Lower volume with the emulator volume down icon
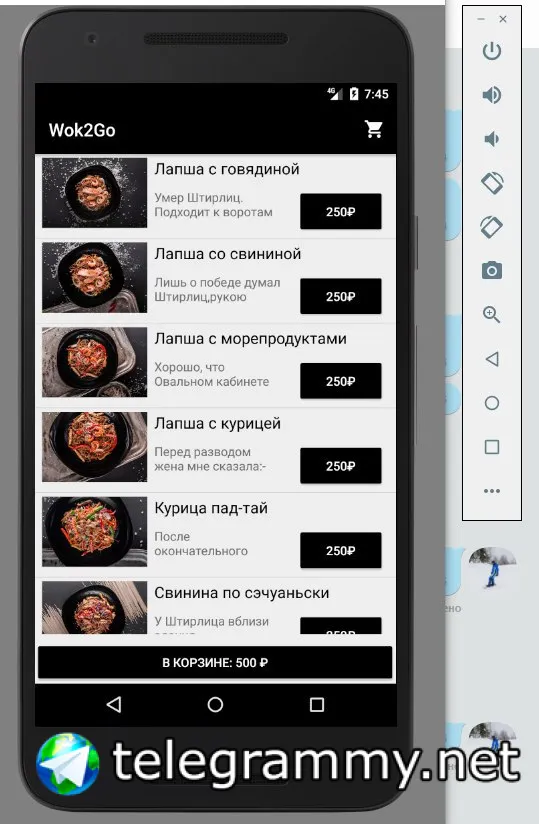The height and width of the screenshot is (824, 539). [x=491, y=139]
